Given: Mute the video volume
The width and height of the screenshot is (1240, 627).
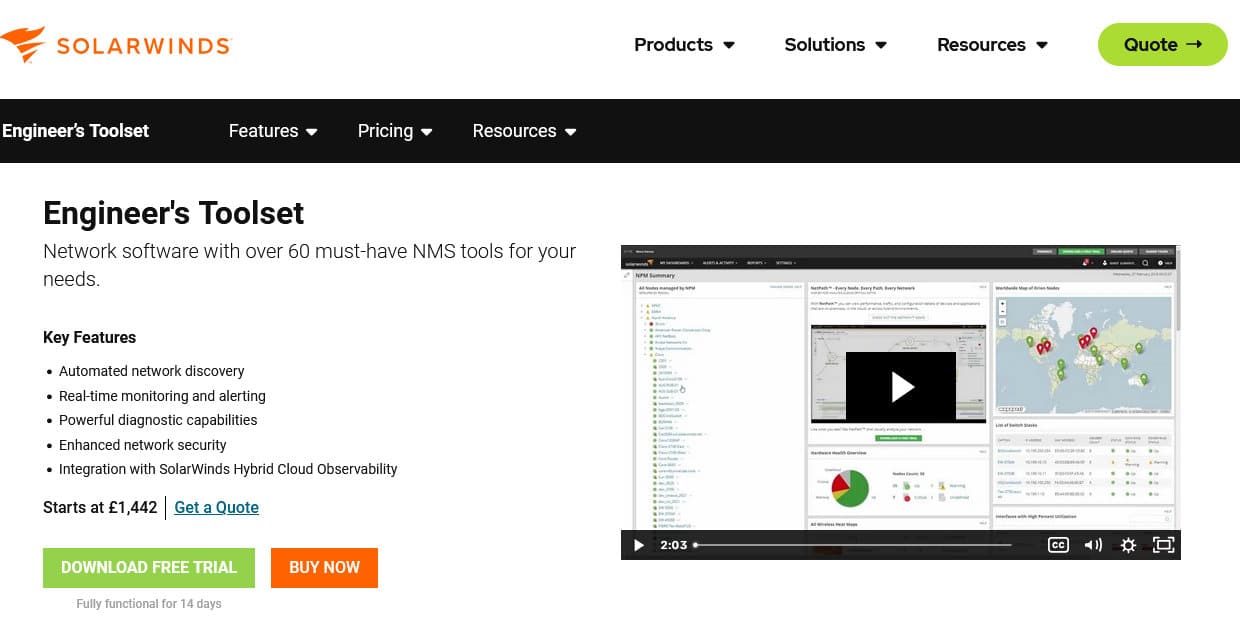Looking at the screenshot, I should (x=1093, y=545).
